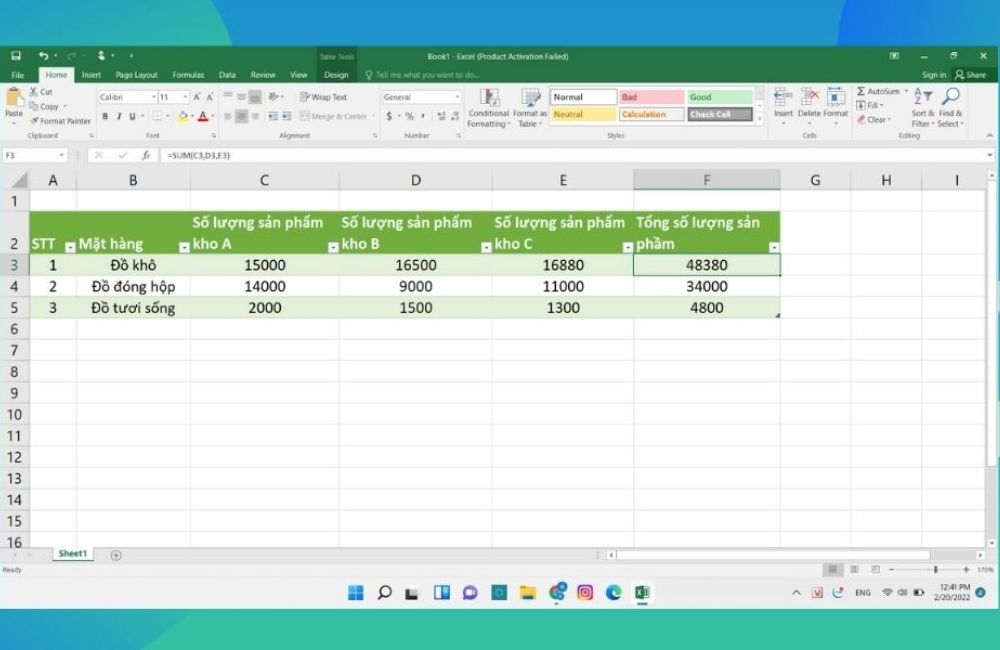The image size is (1000, 650).
Task: Apply the Neutral cell style
Action: [583, 114]
